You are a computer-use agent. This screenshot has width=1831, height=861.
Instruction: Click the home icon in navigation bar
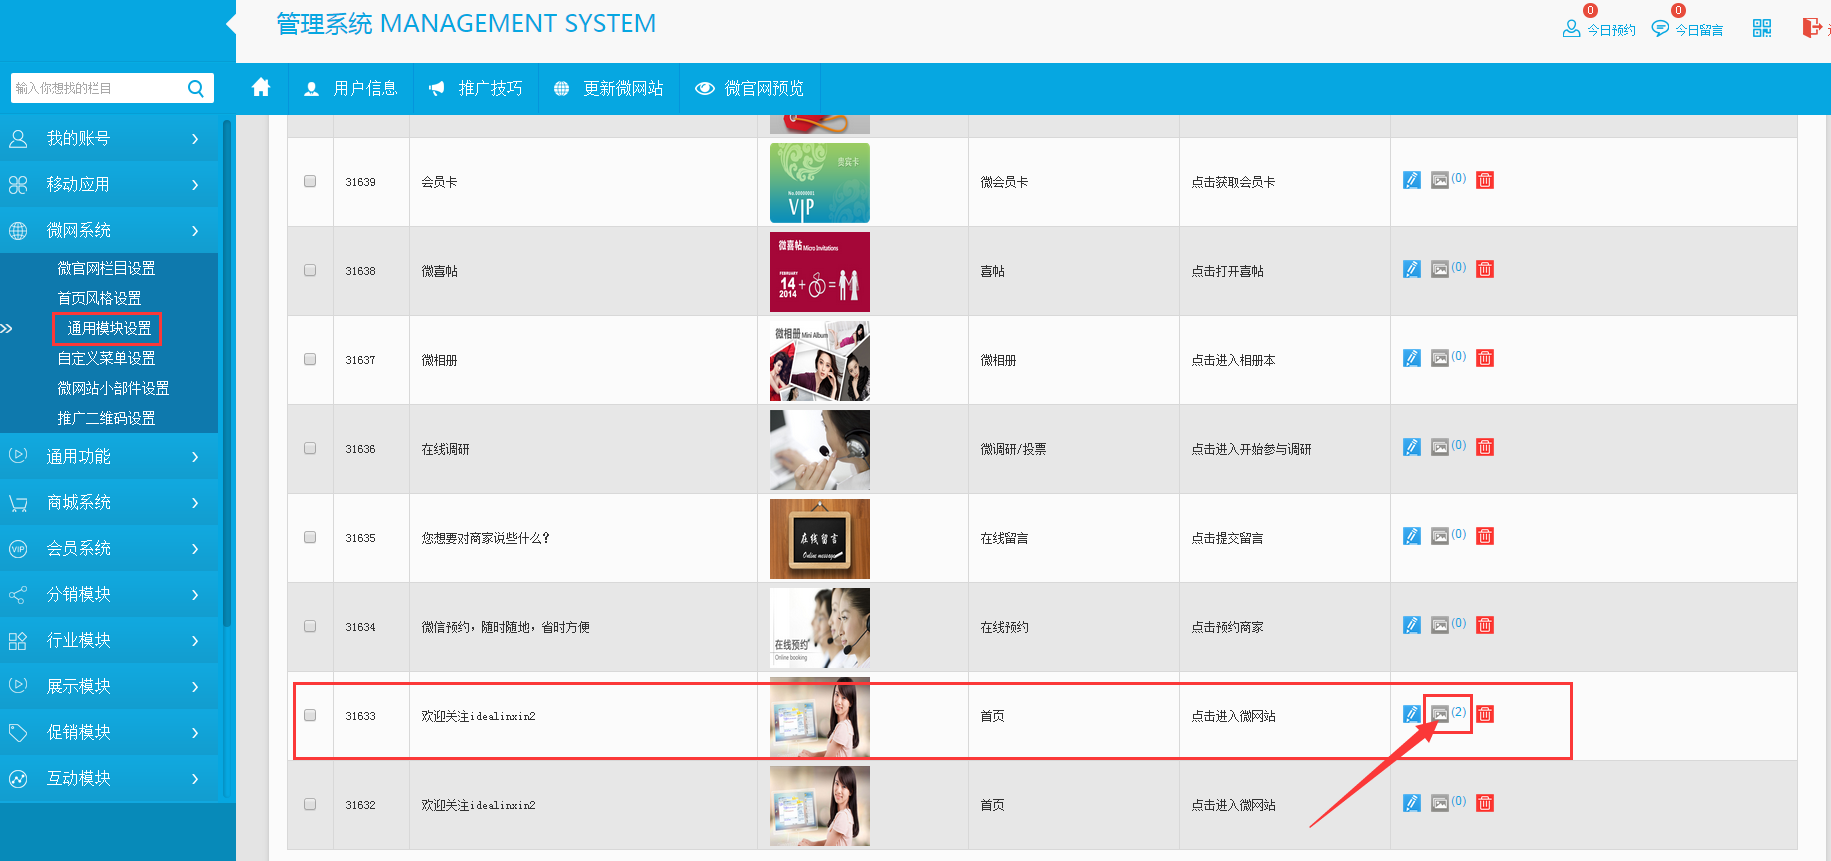pyautogui.click(x=261, y=88)
